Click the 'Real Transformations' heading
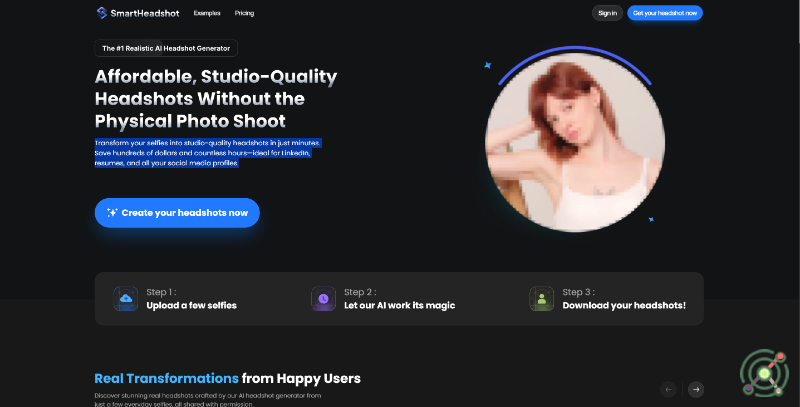This screenshot has height=407, width=800. click(166, 378)
